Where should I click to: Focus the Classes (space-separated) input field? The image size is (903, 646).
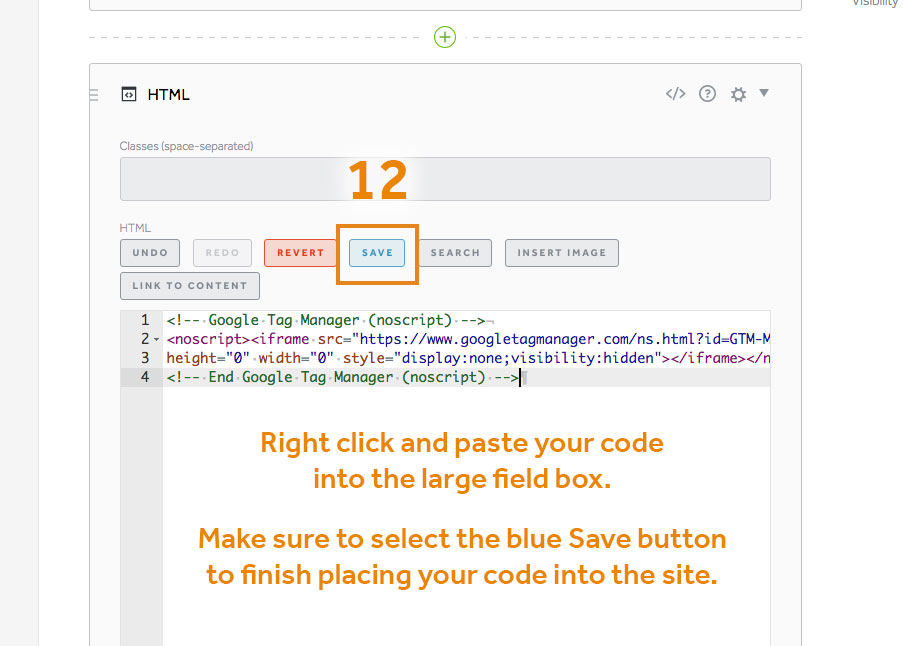pyautogui.click(x=445, y=179)
